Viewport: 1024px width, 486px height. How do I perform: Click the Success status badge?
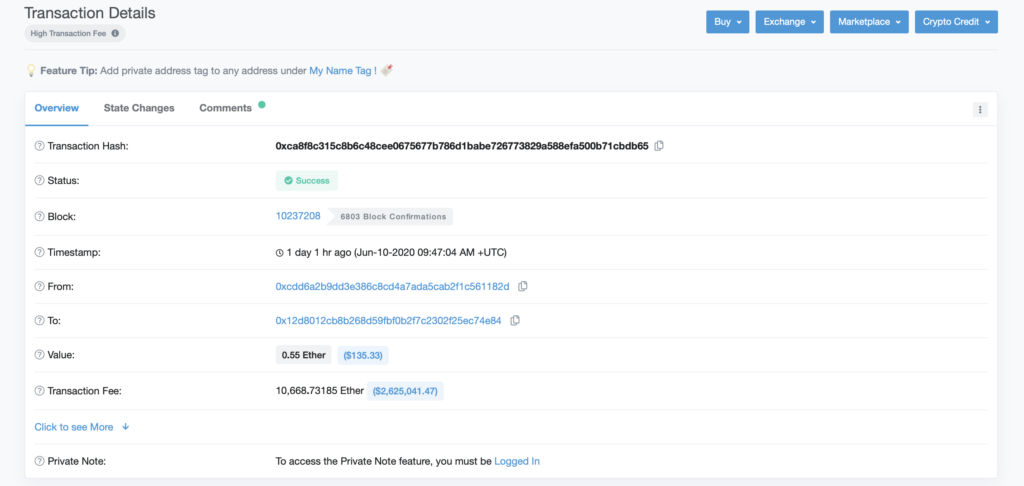[307, 180]
